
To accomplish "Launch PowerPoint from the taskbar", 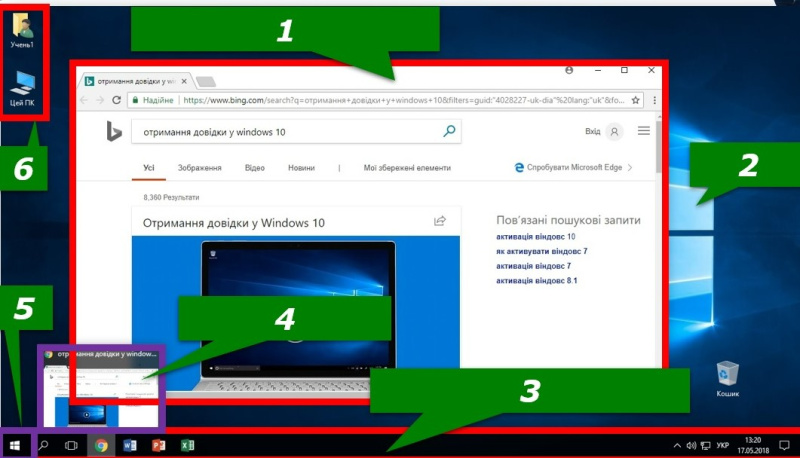I will coord(158,445).
